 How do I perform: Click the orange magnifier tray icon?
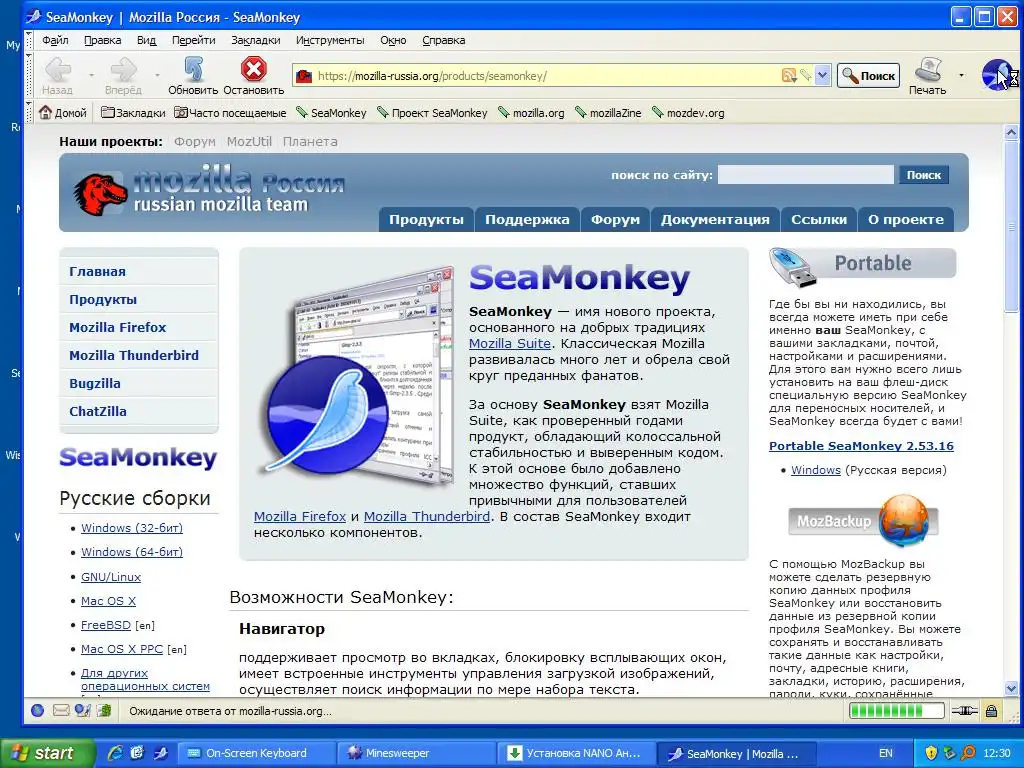point(968,753)
